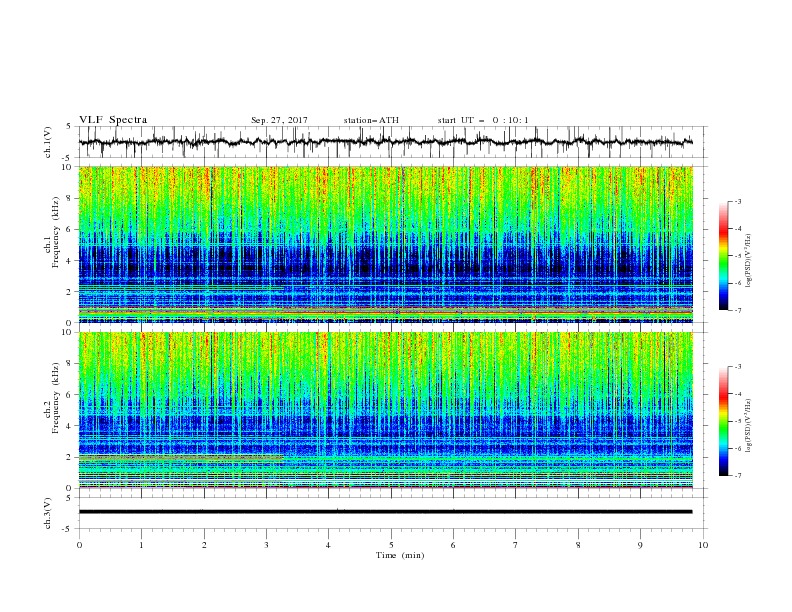This screenshot has width=792, height=612.
Task: Click time axis tick label "8"
Action: (x=578, y=545)
